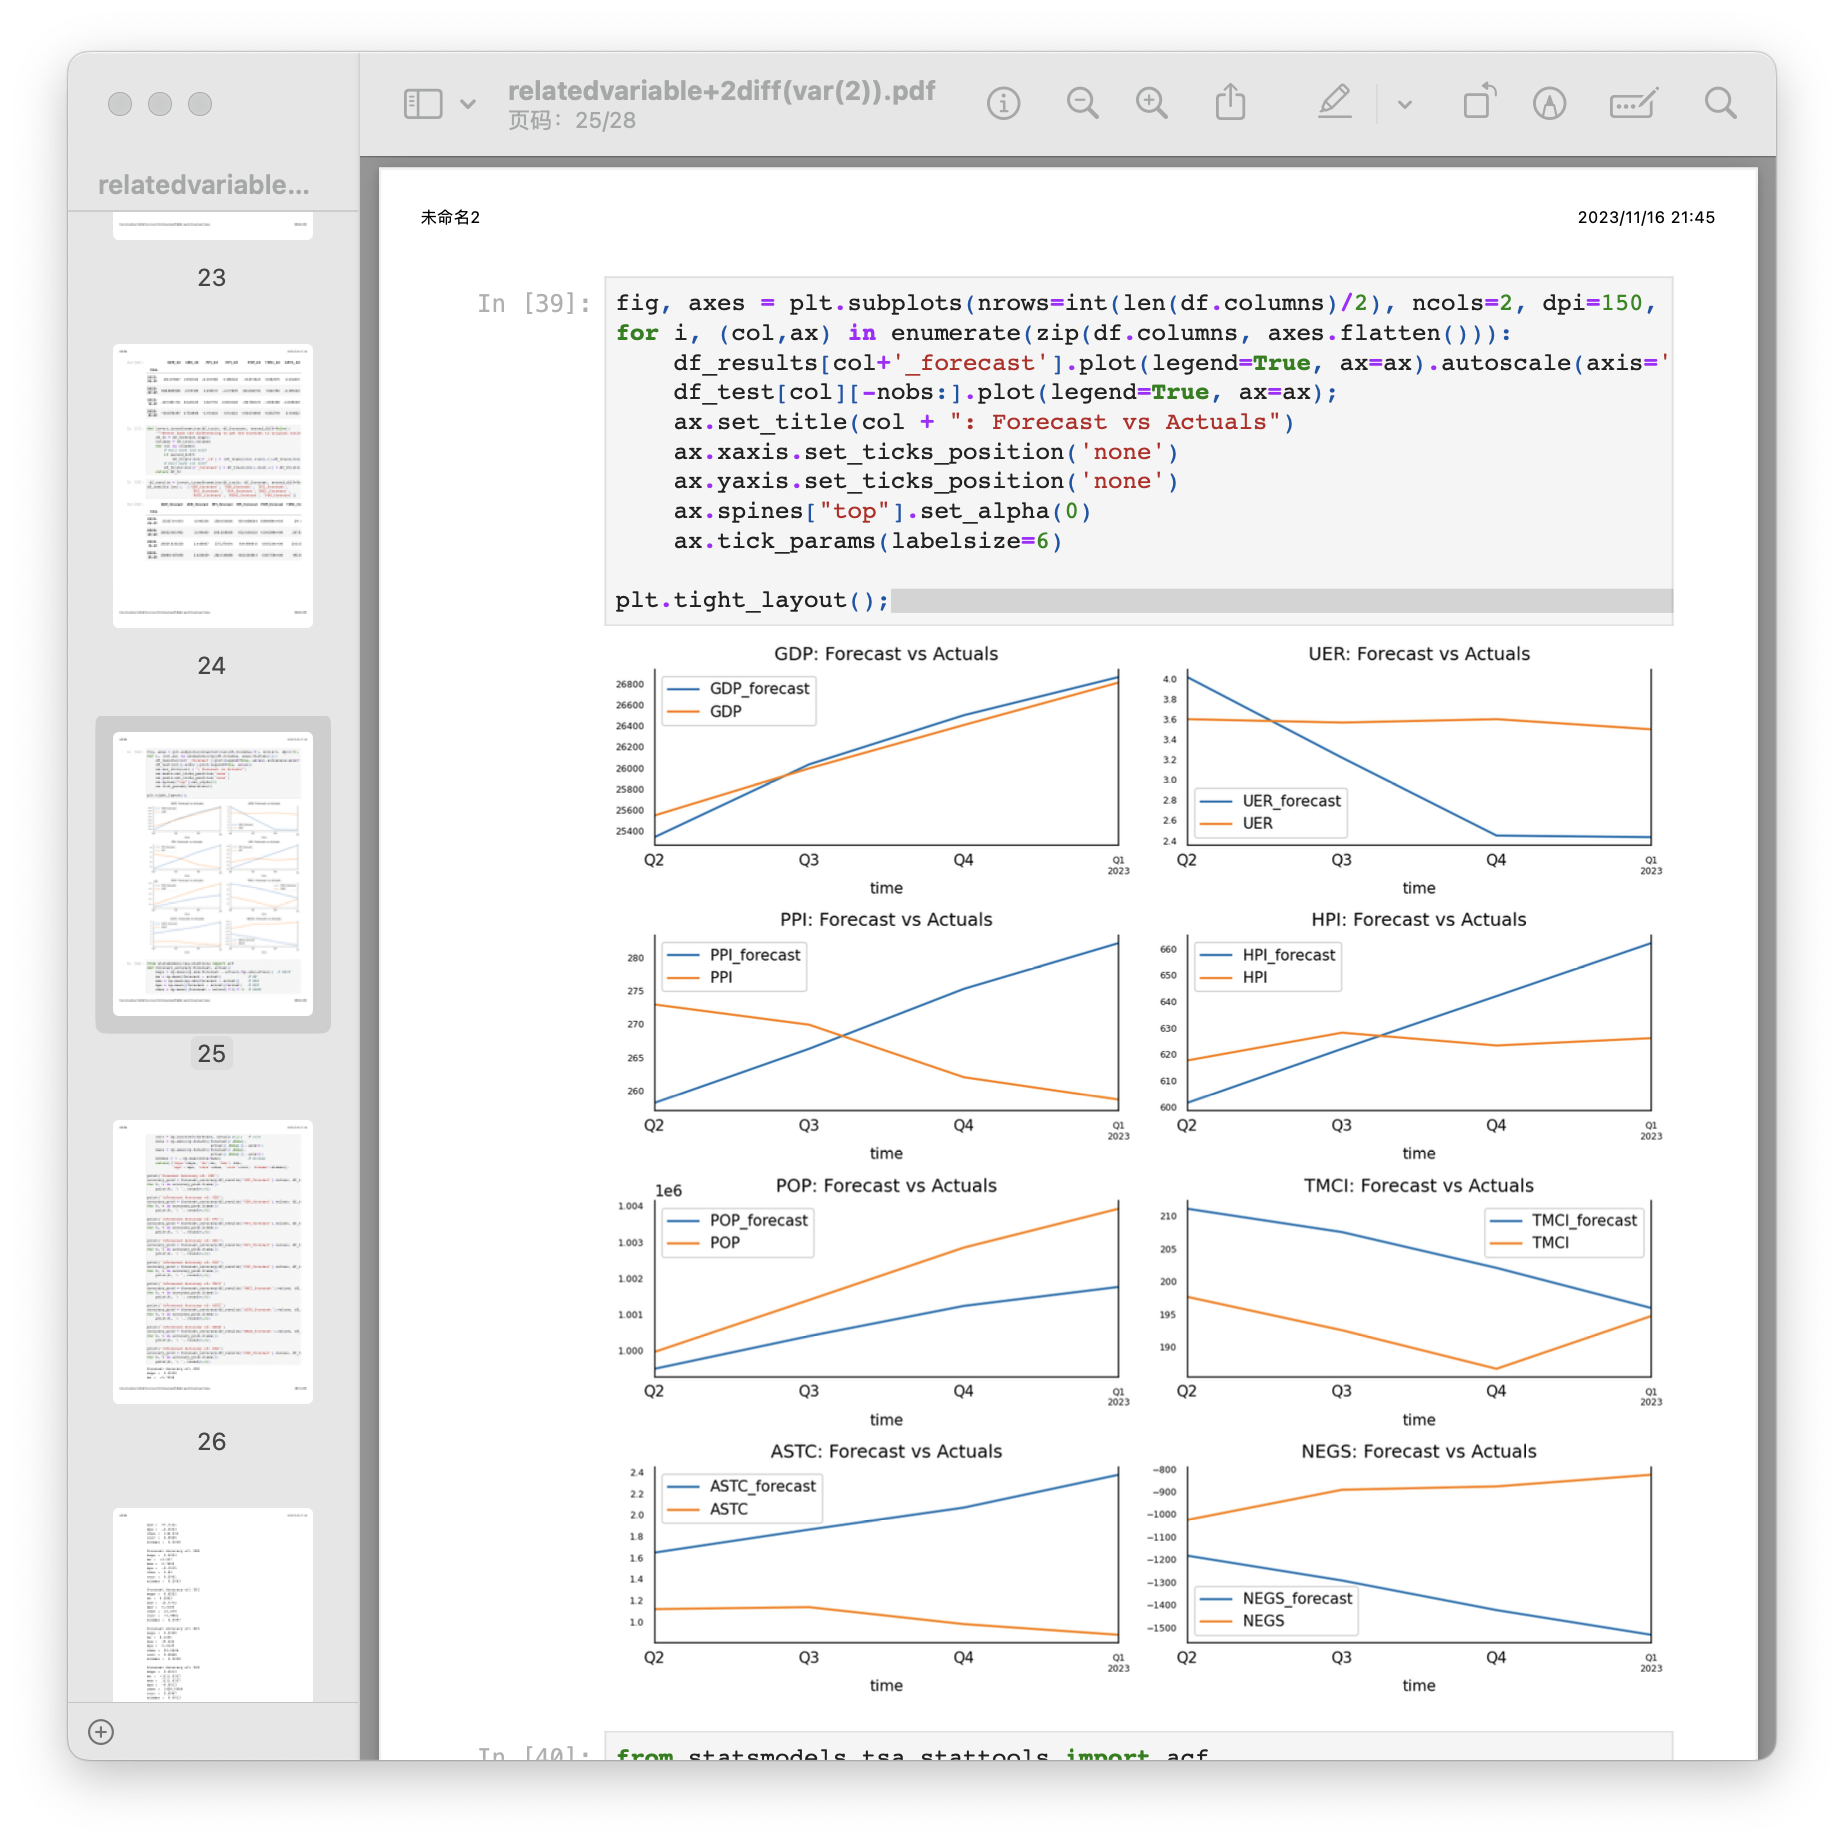Click the add page plus button

pos(101,1732)
